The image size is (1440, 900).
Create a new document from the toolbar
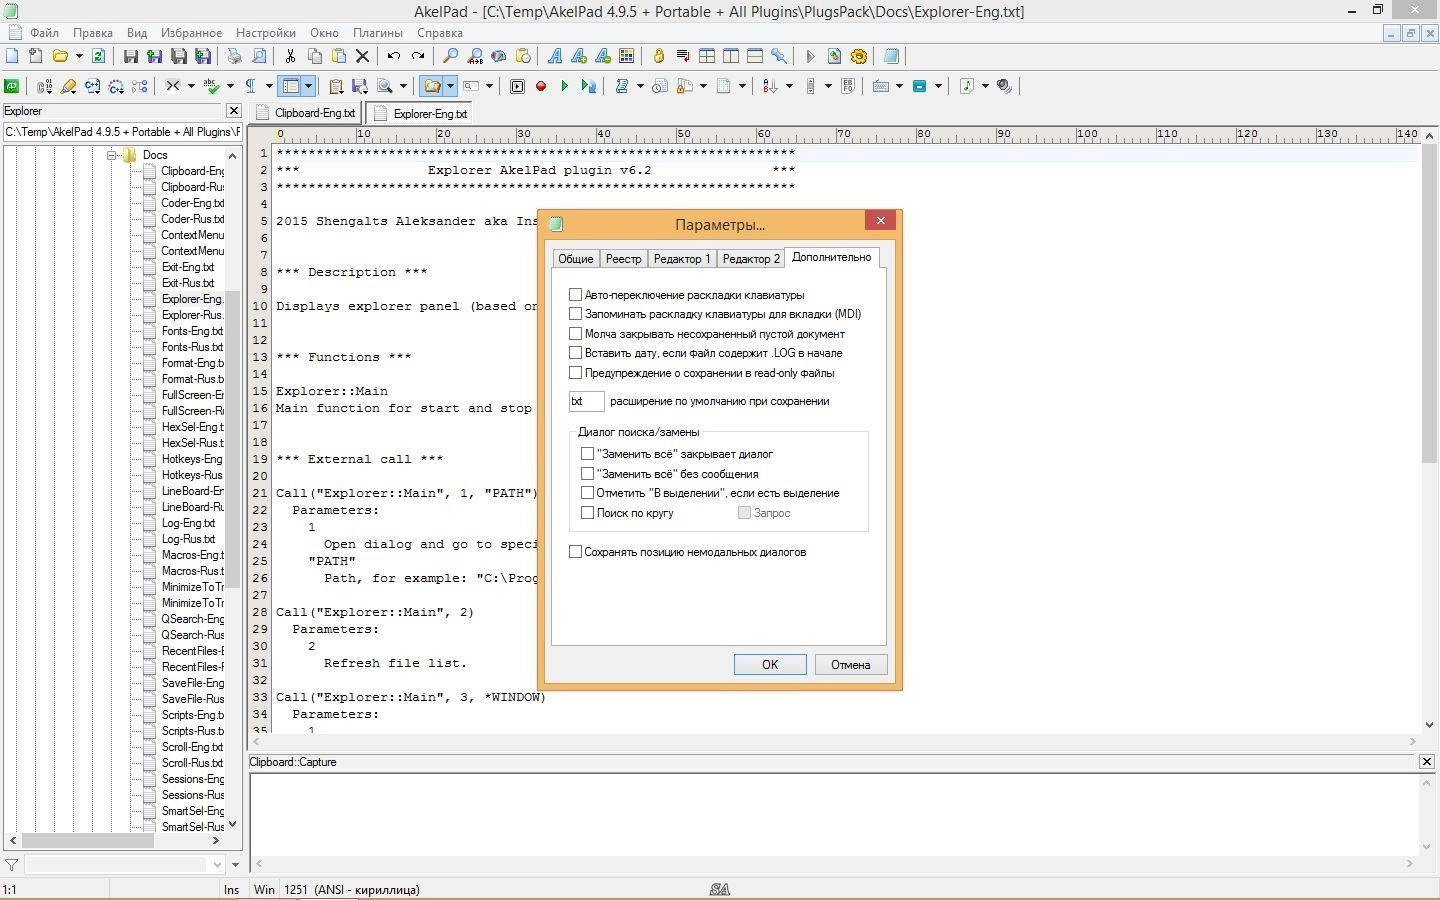click(x=12, y=57)
